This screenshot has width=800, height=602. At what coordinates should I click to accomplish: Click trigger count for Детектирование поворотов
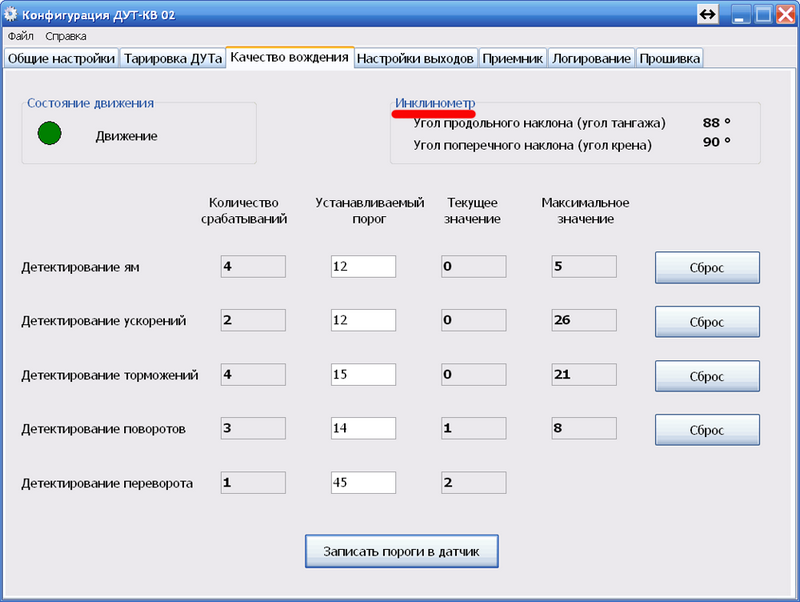[x=253, y=428]
